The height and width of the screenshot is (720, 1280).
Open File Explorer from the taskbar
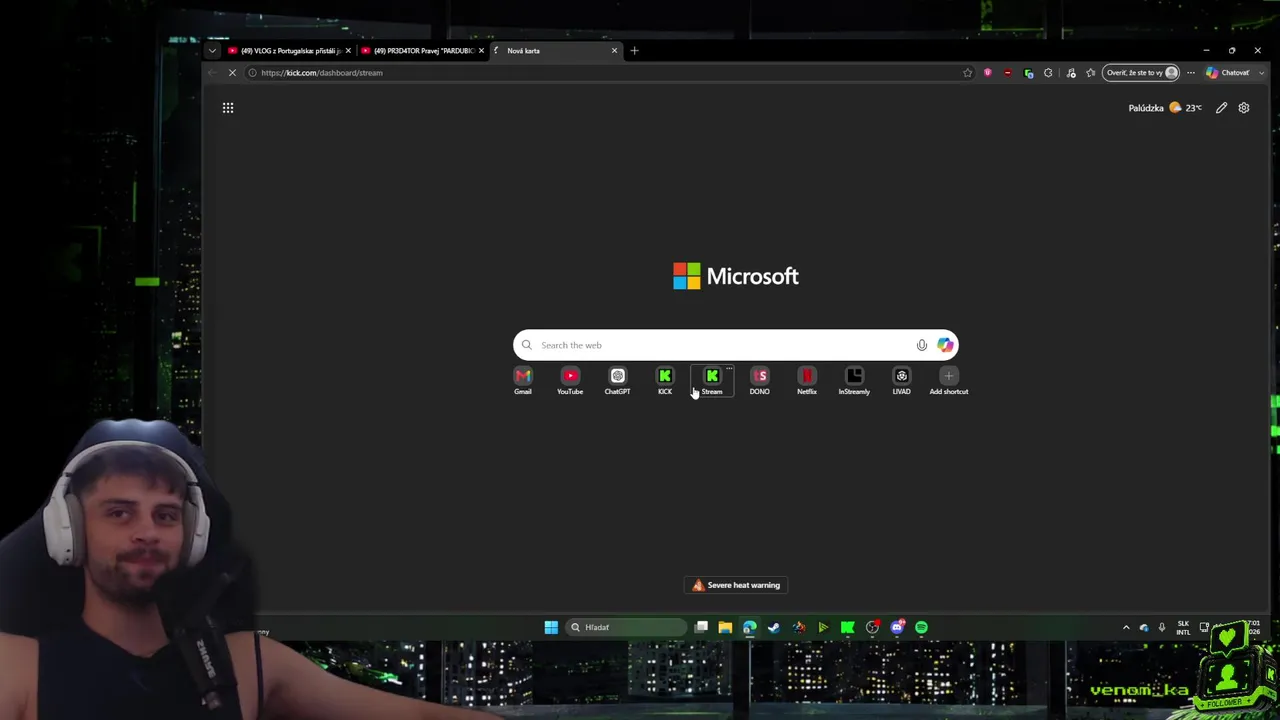[725, 627]
